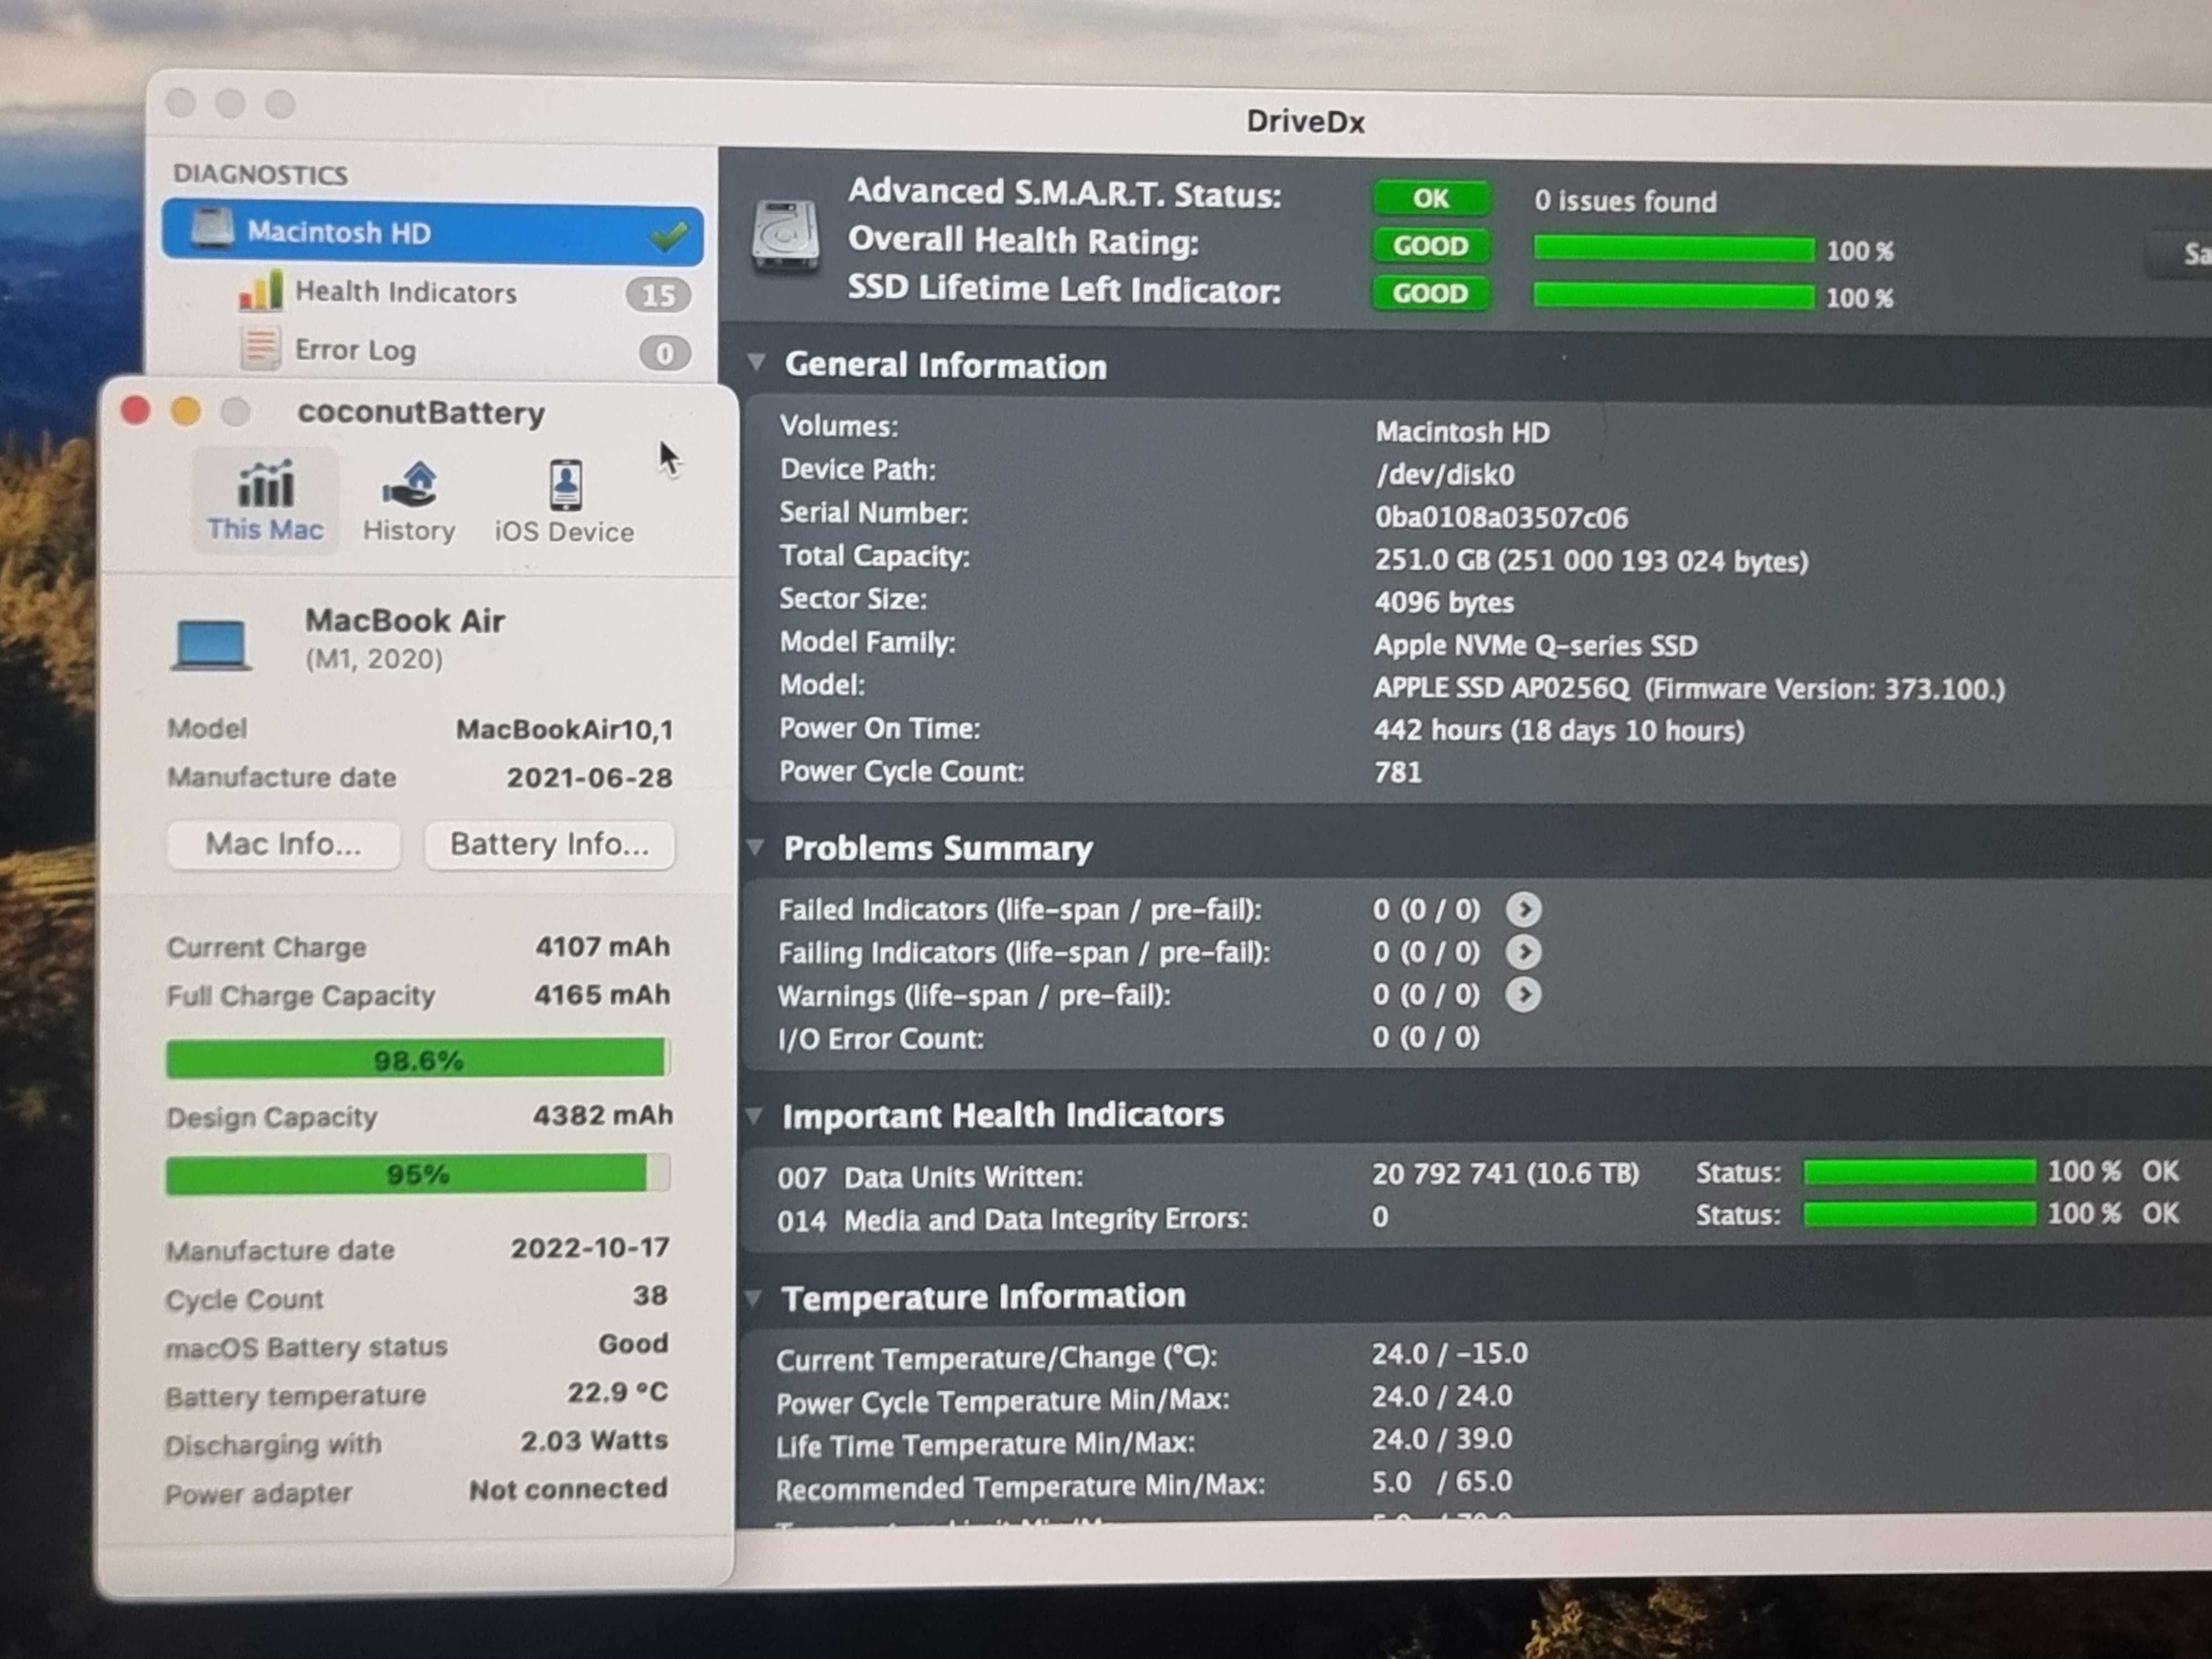Click the Health Indicators bar-chart icon
Screen dimensions: 2212x1659
[x=260, y=291]
